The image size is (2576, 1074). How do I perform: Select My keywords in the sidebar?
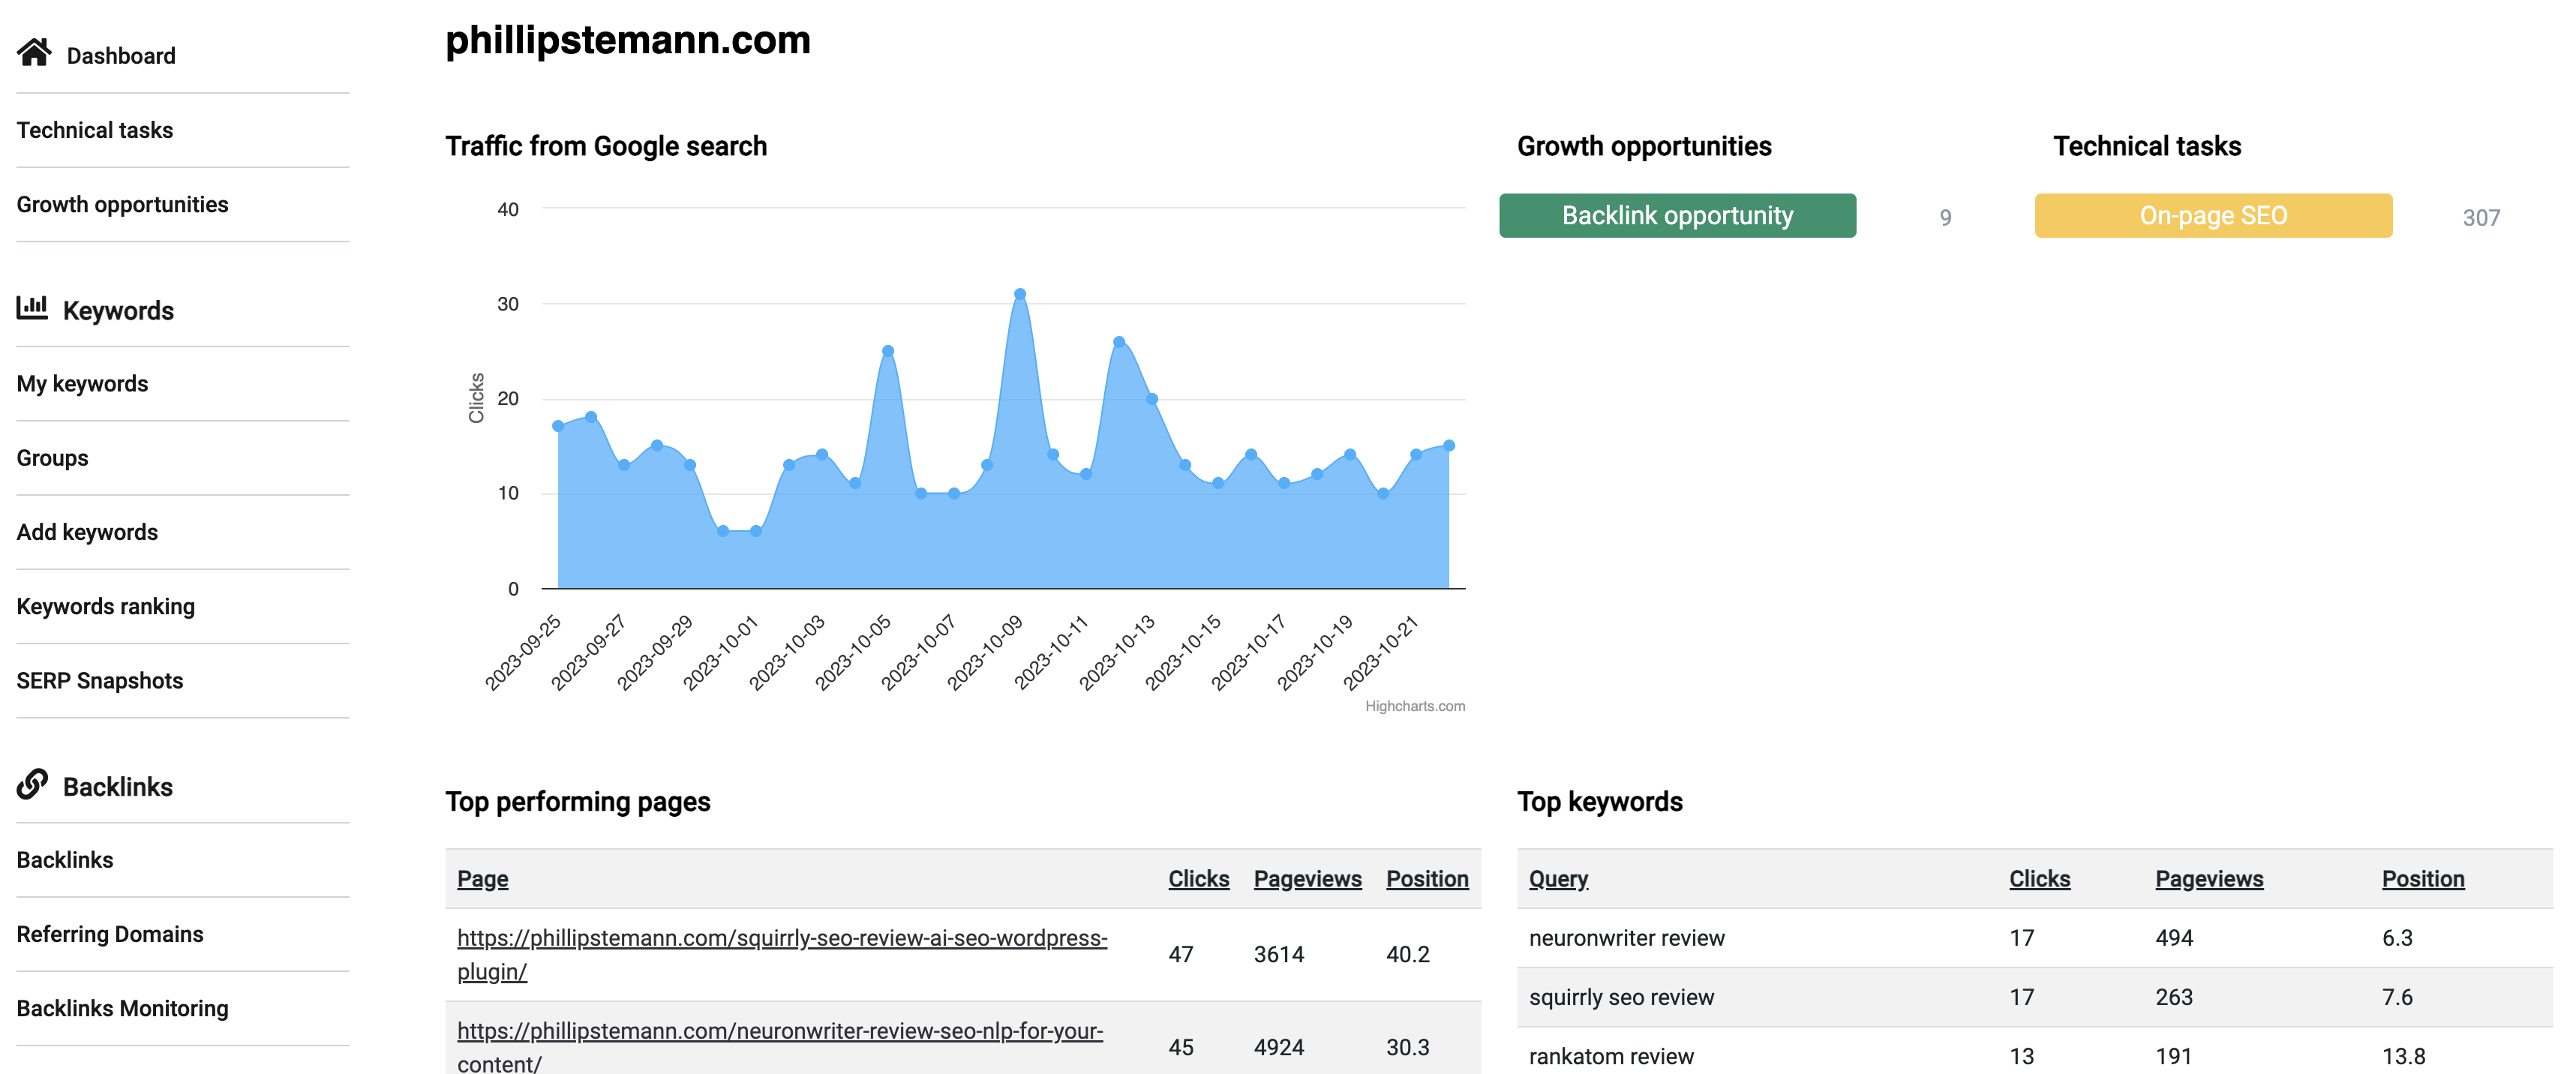pyautogui.click(x=82, y=384)
